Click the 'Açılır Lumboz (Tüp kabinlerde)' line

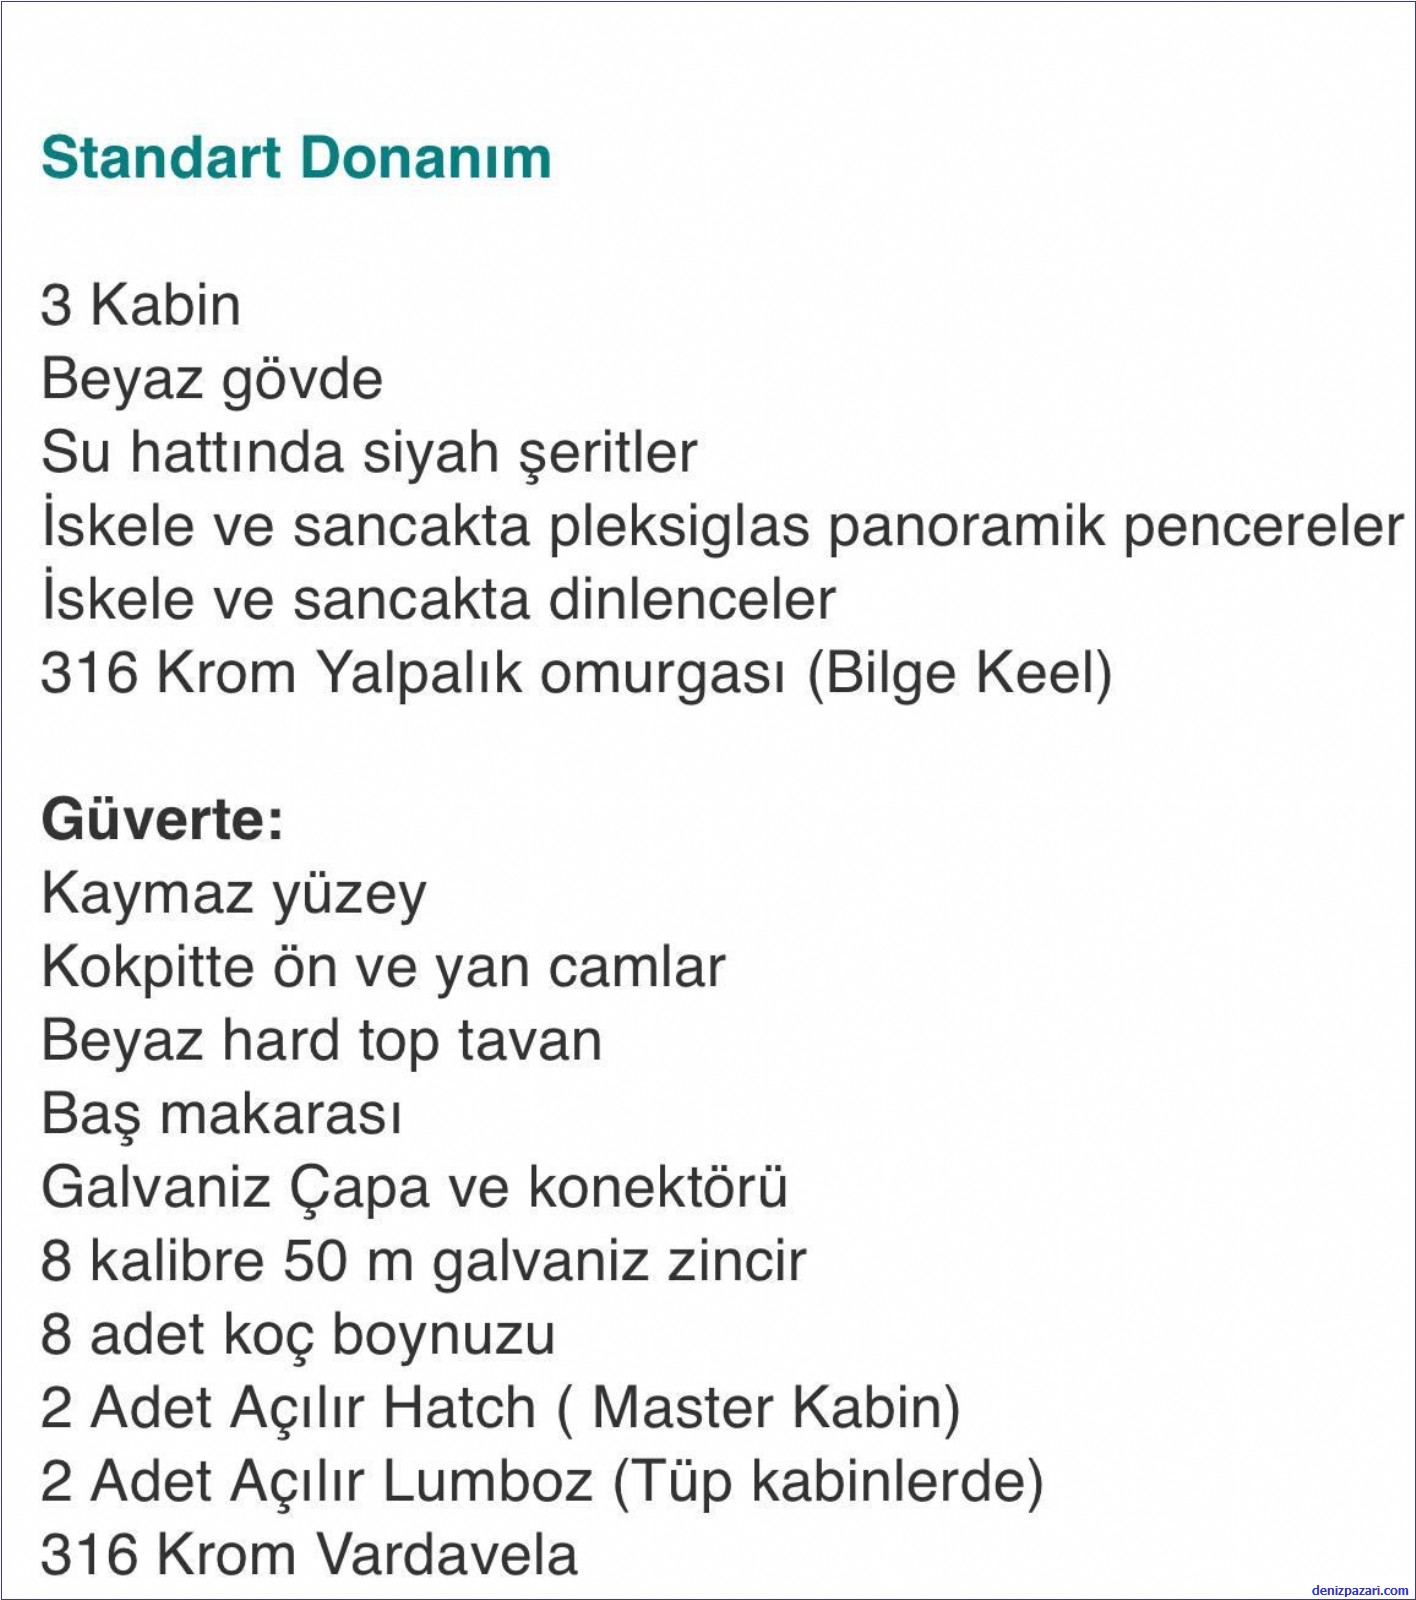[x=542, y=1482]
